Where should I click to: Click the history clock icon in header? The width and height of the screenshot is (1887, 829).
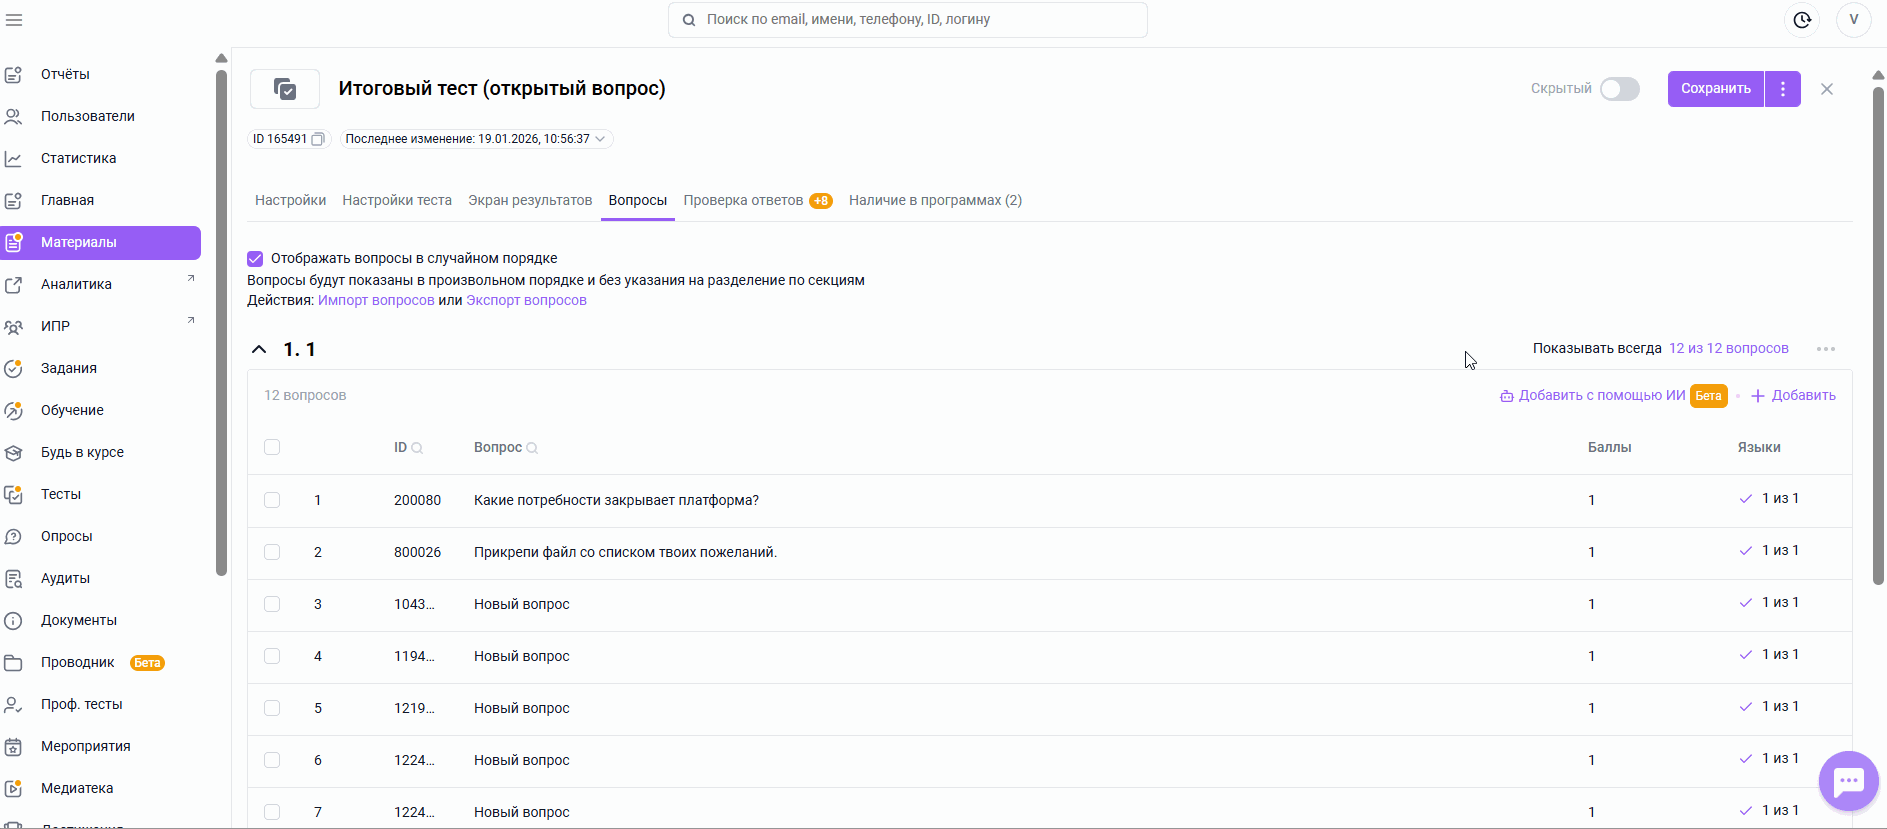coord(1802,19)
